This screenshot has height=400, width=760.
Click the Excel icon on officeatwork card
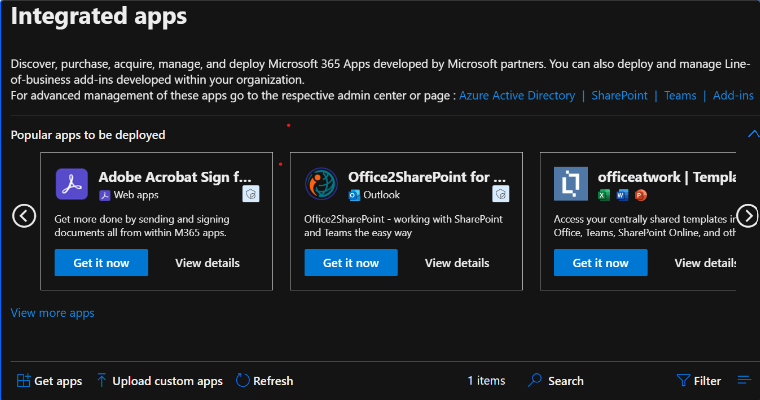(603, 195)
